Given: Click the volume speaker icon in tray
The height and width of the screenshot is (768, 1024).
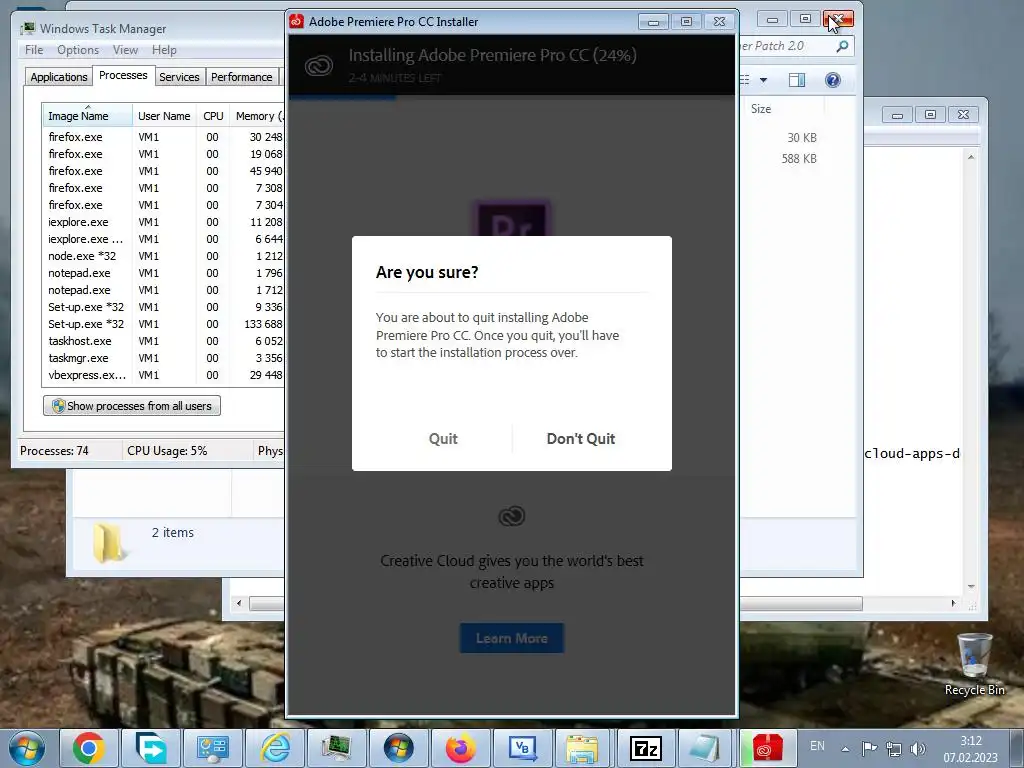Looking at the screenshot, I should tap(918, 749).
